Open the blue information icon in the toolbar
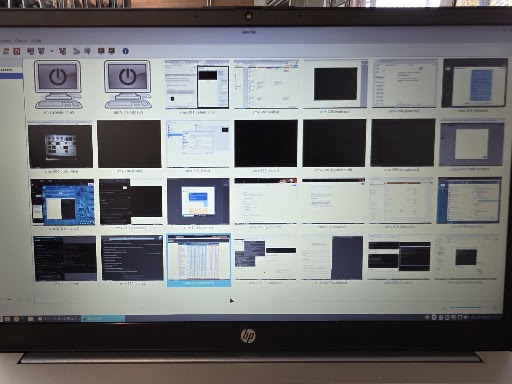This screenshot has width=512, height=384. tap(125, 51)
